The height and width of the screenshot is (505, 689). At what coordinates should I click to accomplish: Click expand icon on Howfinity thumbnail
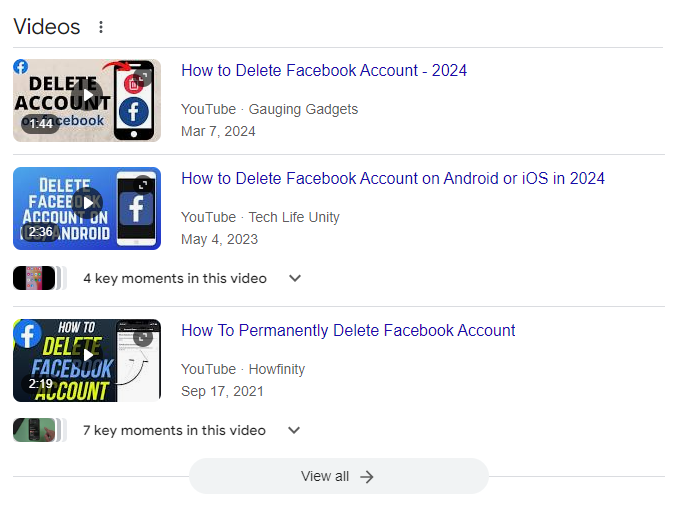click(143, 337)
